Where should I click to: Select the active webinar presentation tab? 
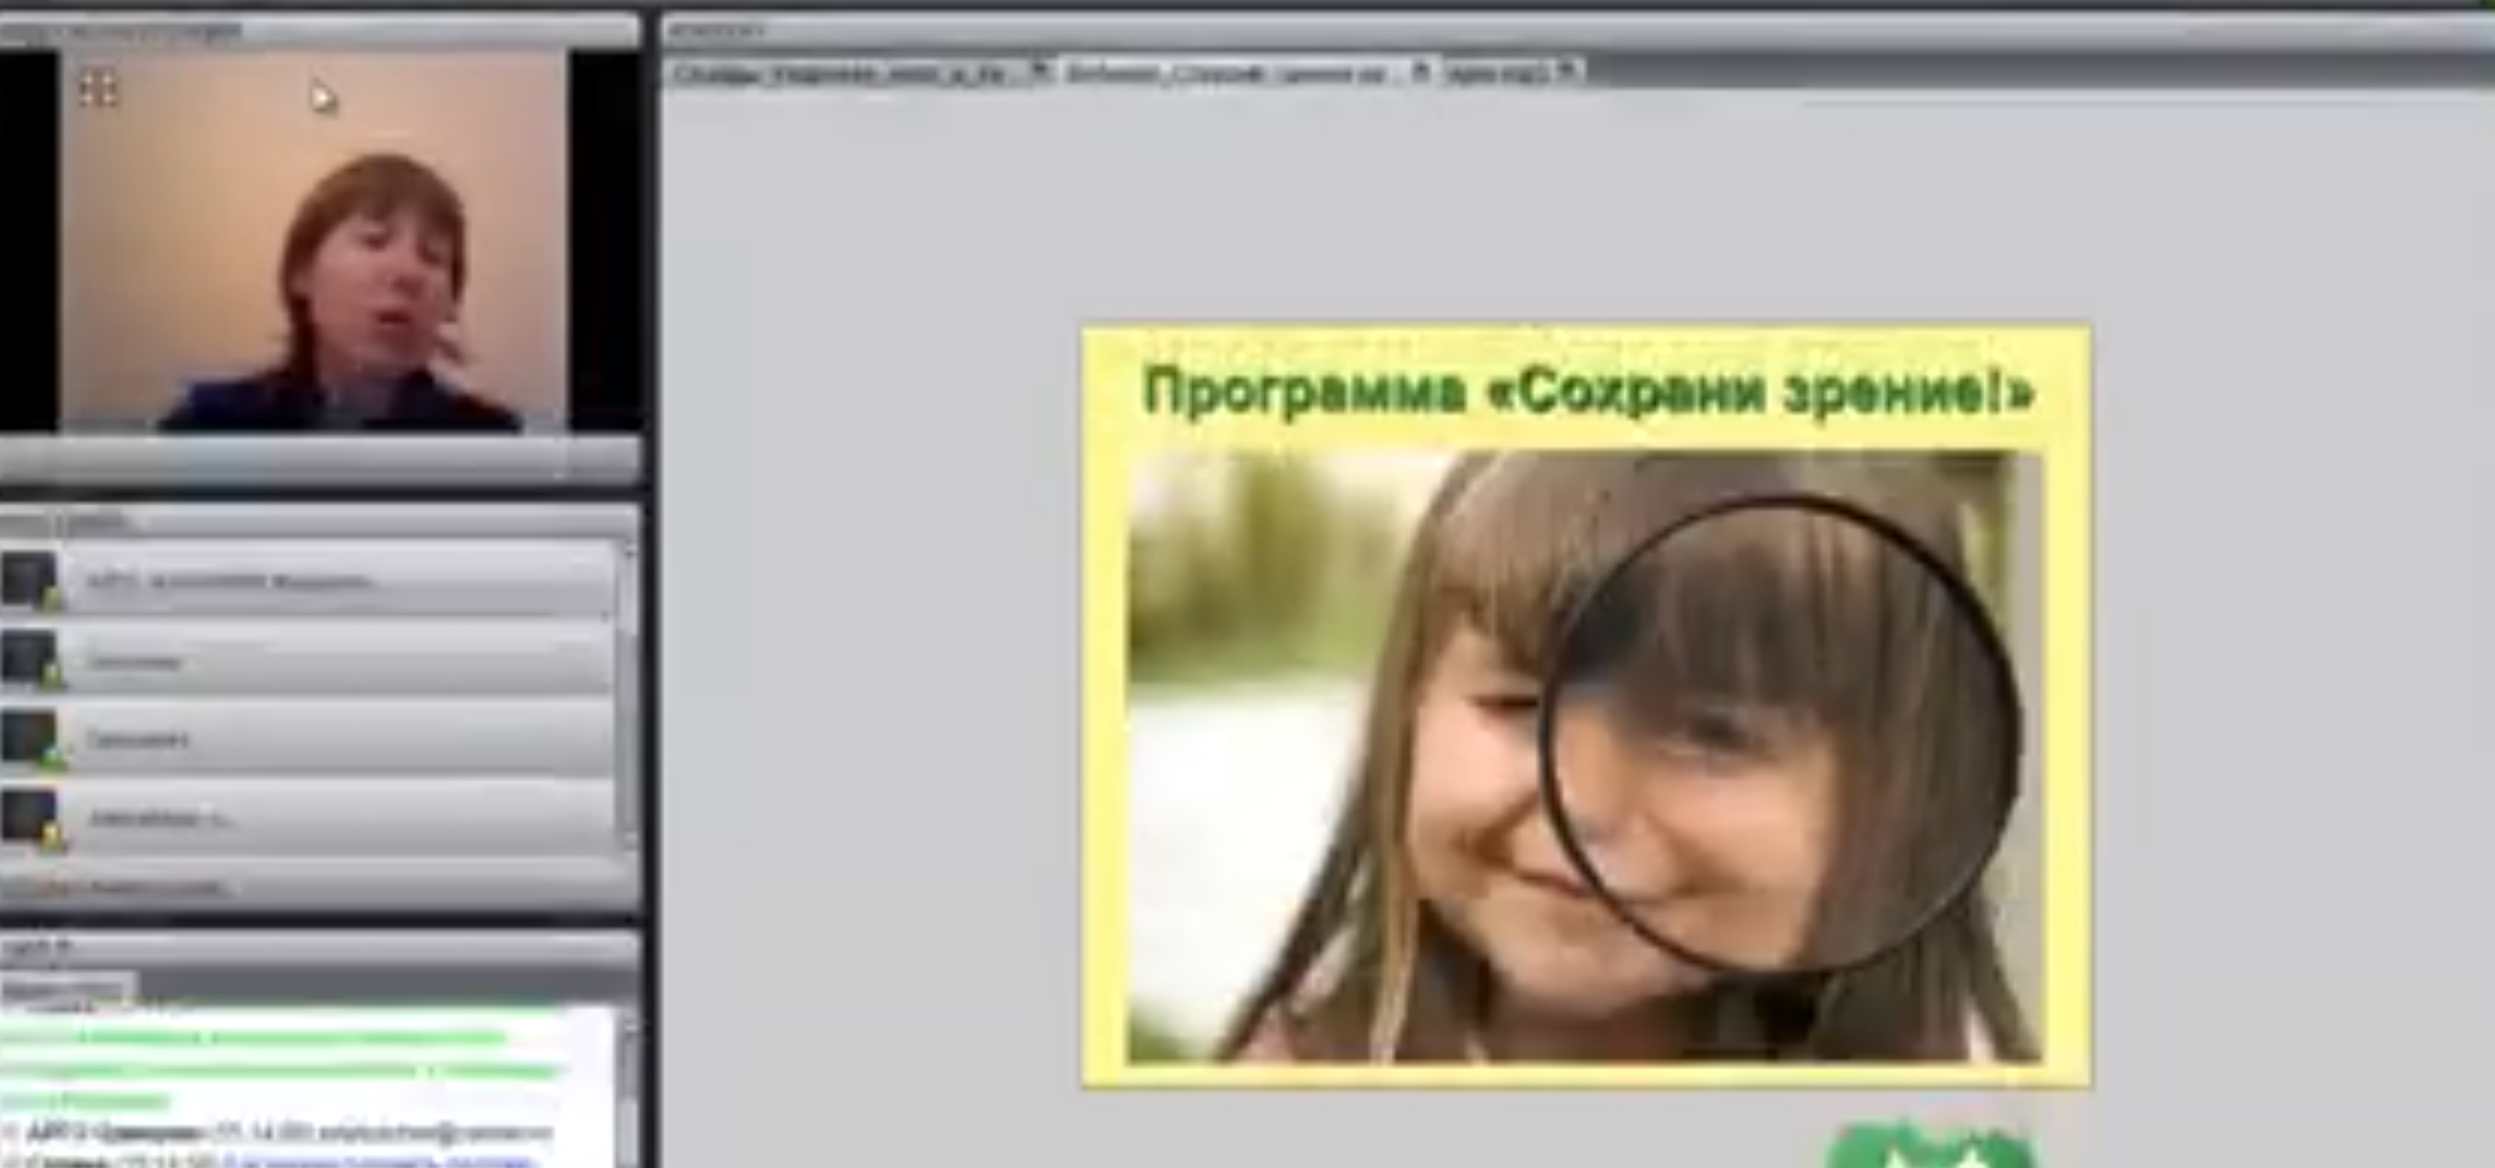pos(1225,73)
